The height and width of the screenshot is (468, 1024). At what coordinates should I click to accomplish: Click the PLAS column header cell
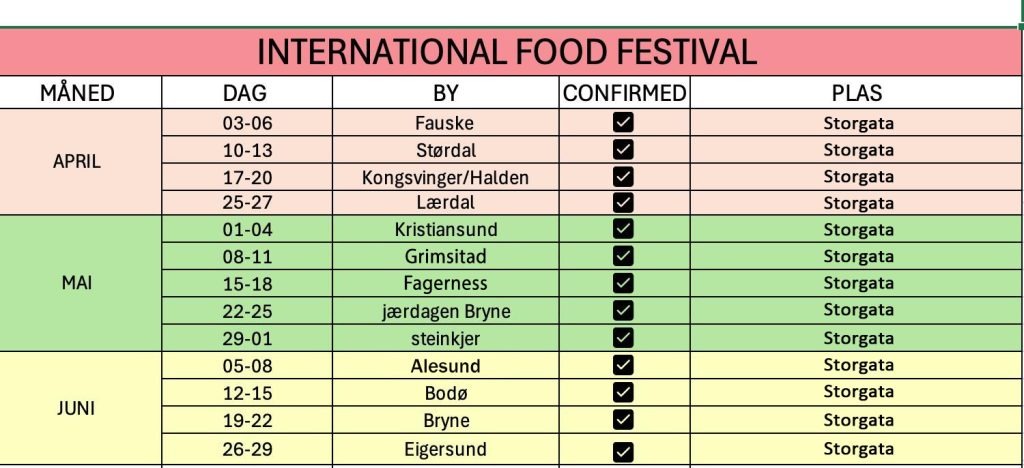pos(857,93)
